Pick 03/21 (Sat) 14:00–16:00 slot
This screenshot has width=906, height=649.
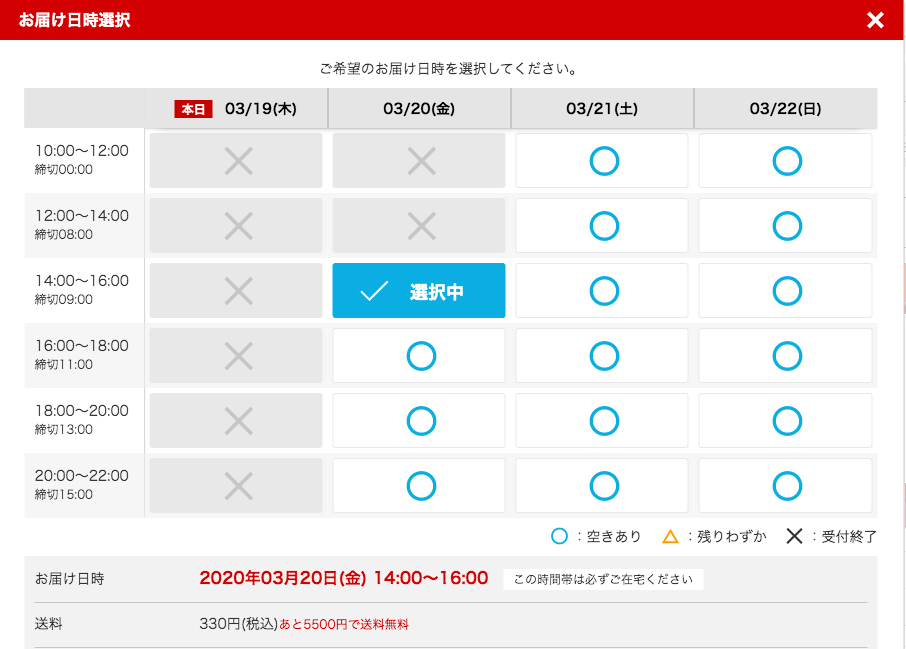pyautogui.click(x=603, y=291)
